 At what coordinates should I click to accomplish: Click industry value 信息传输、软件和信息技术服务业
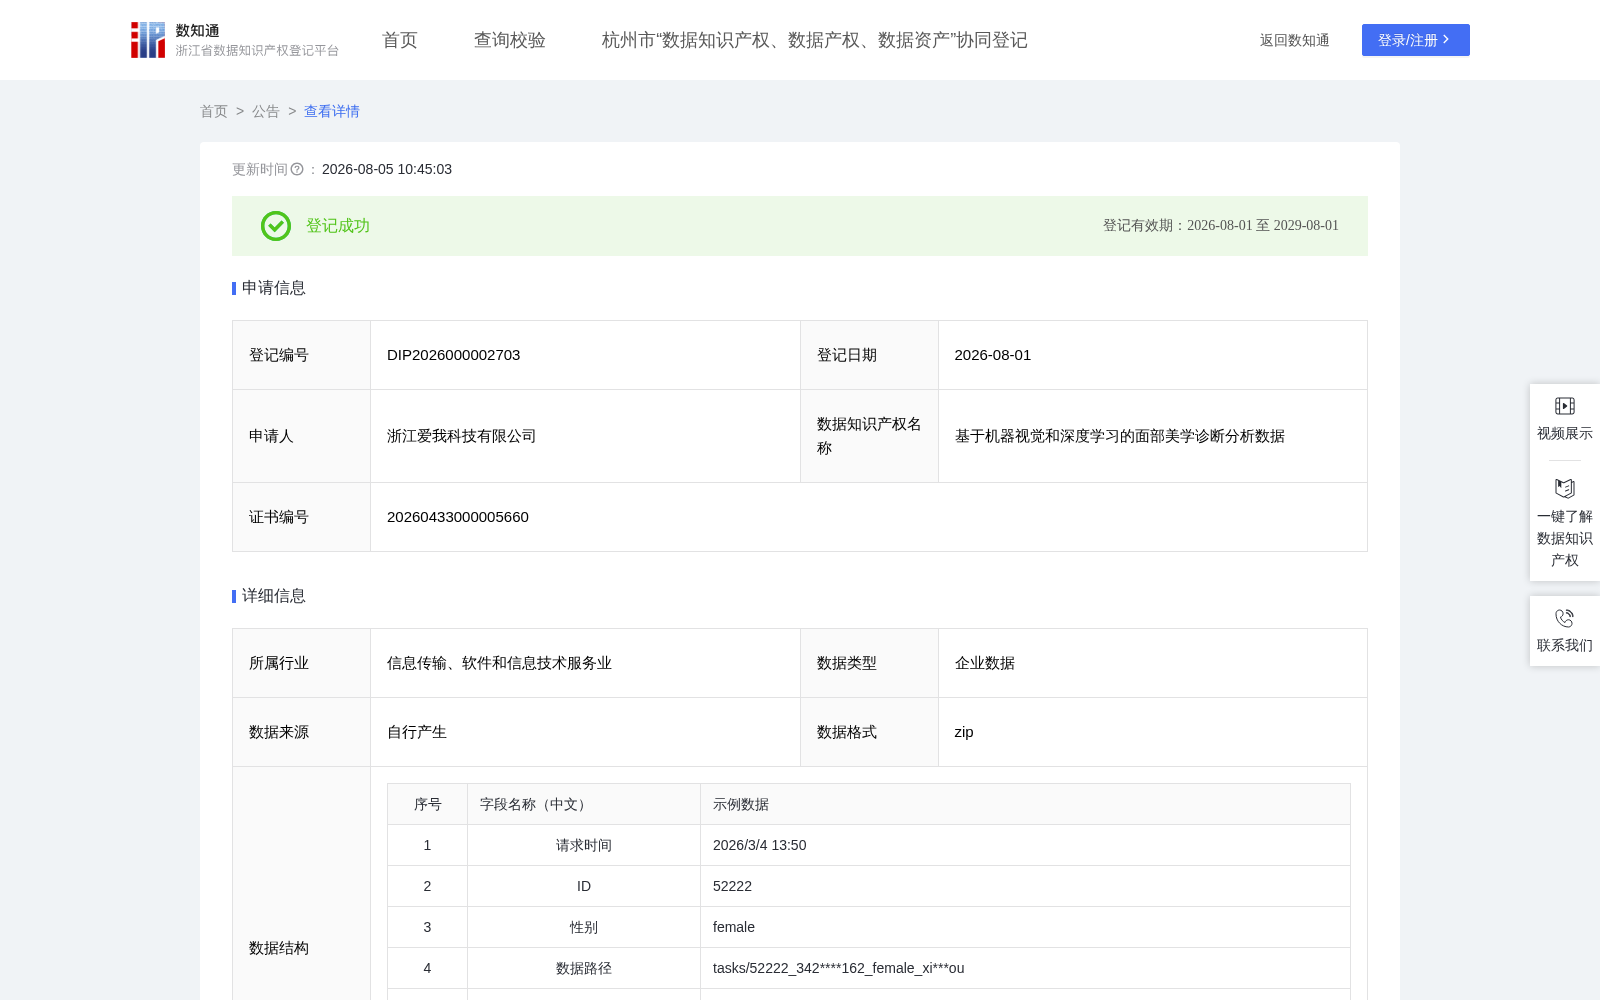[500, 663]
